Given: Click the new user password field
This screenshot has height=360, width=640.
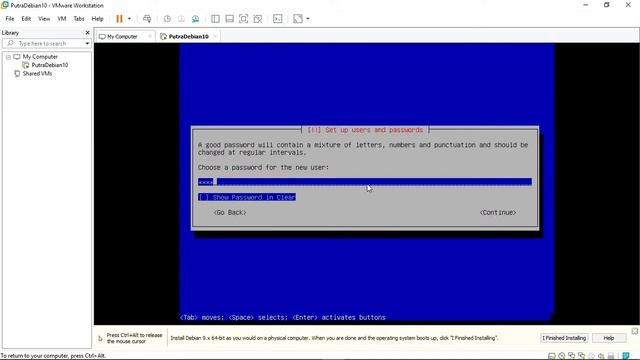Looking at the screenshot, I should (x=365, y=182).
